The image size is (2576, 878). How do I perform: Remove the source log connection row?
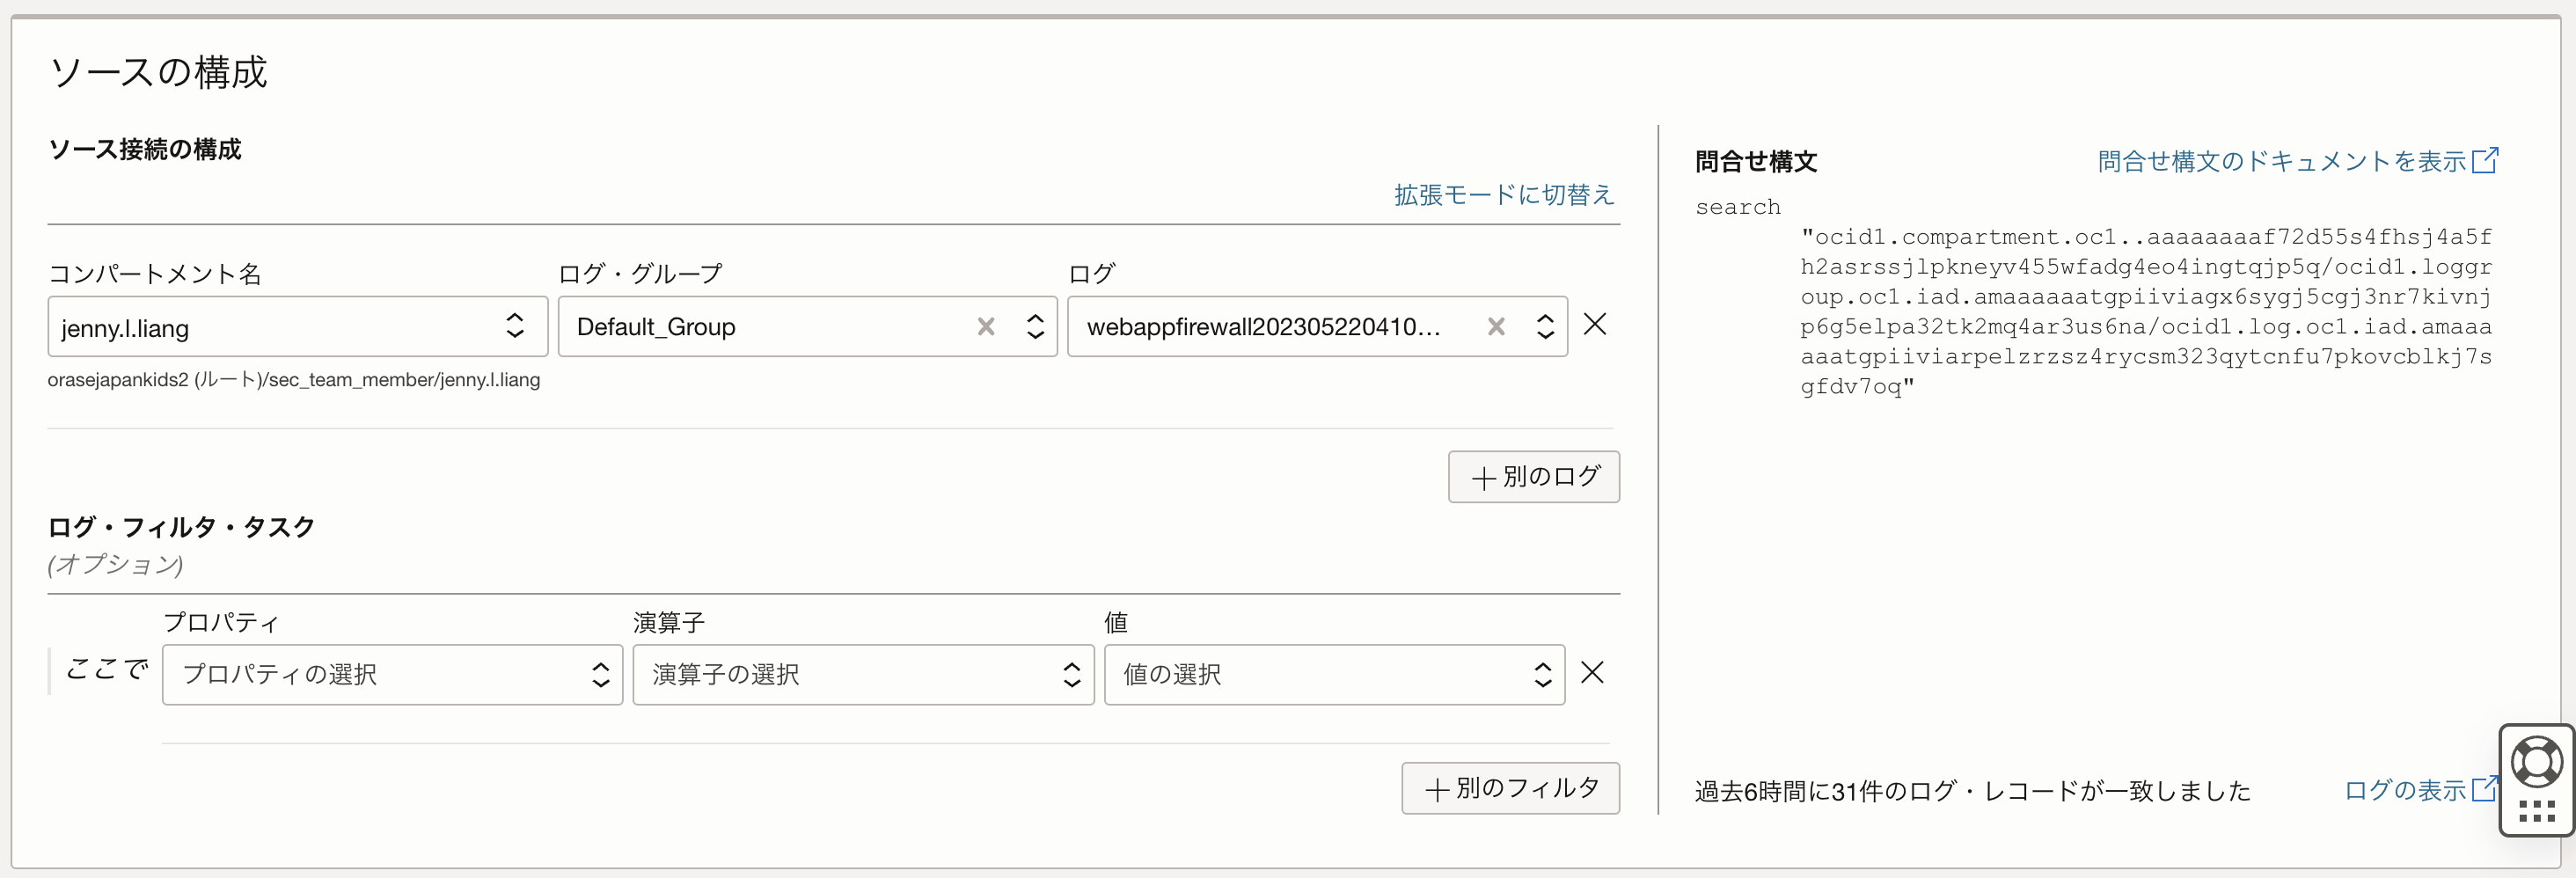click(x=1595, y=325)
